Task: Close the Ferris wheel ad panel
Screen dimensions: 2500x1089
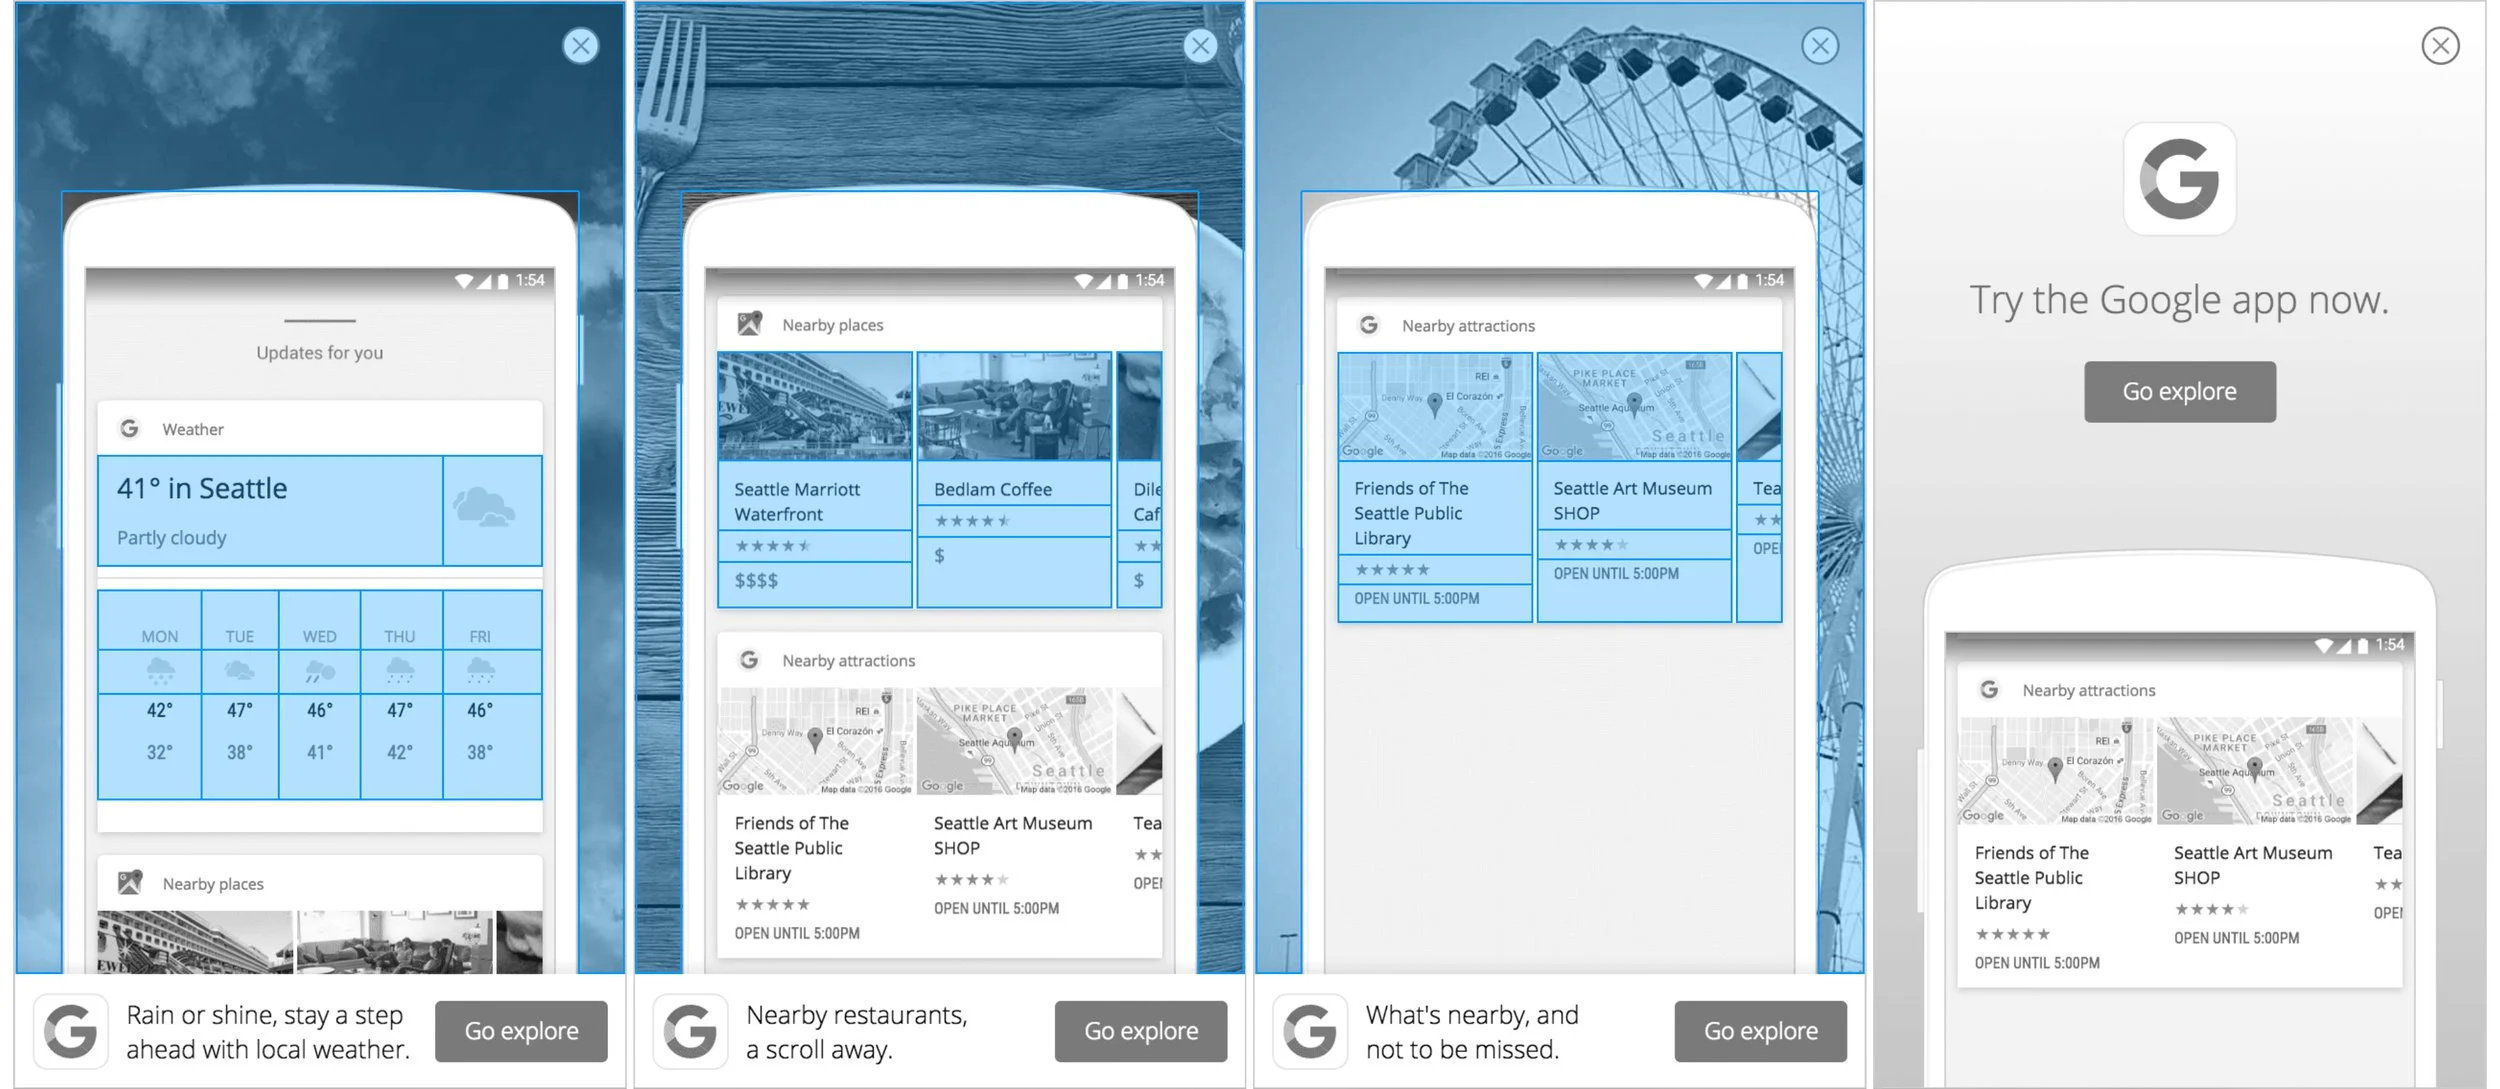Action: pyautogui.click(x=1820, y=46)
